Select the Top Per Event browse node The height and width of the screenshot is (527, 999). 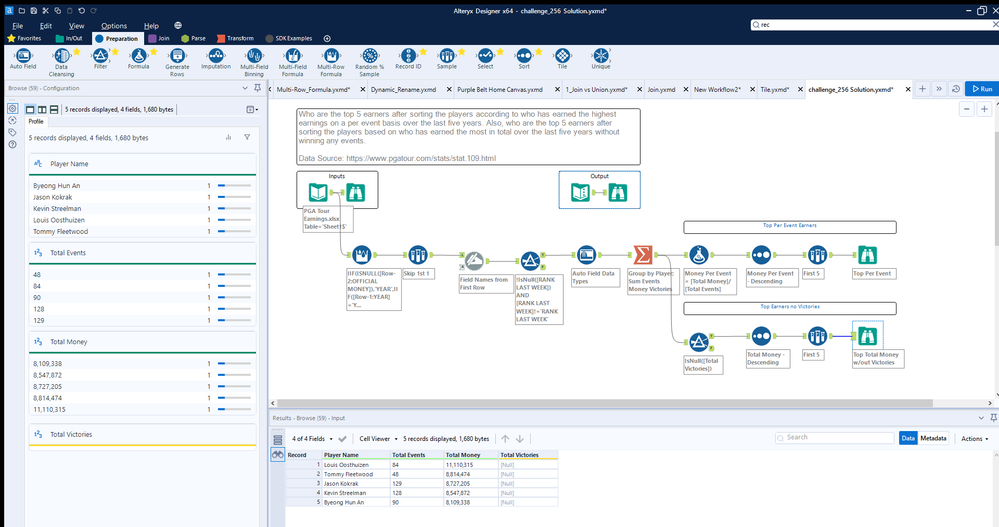point(866,255)
